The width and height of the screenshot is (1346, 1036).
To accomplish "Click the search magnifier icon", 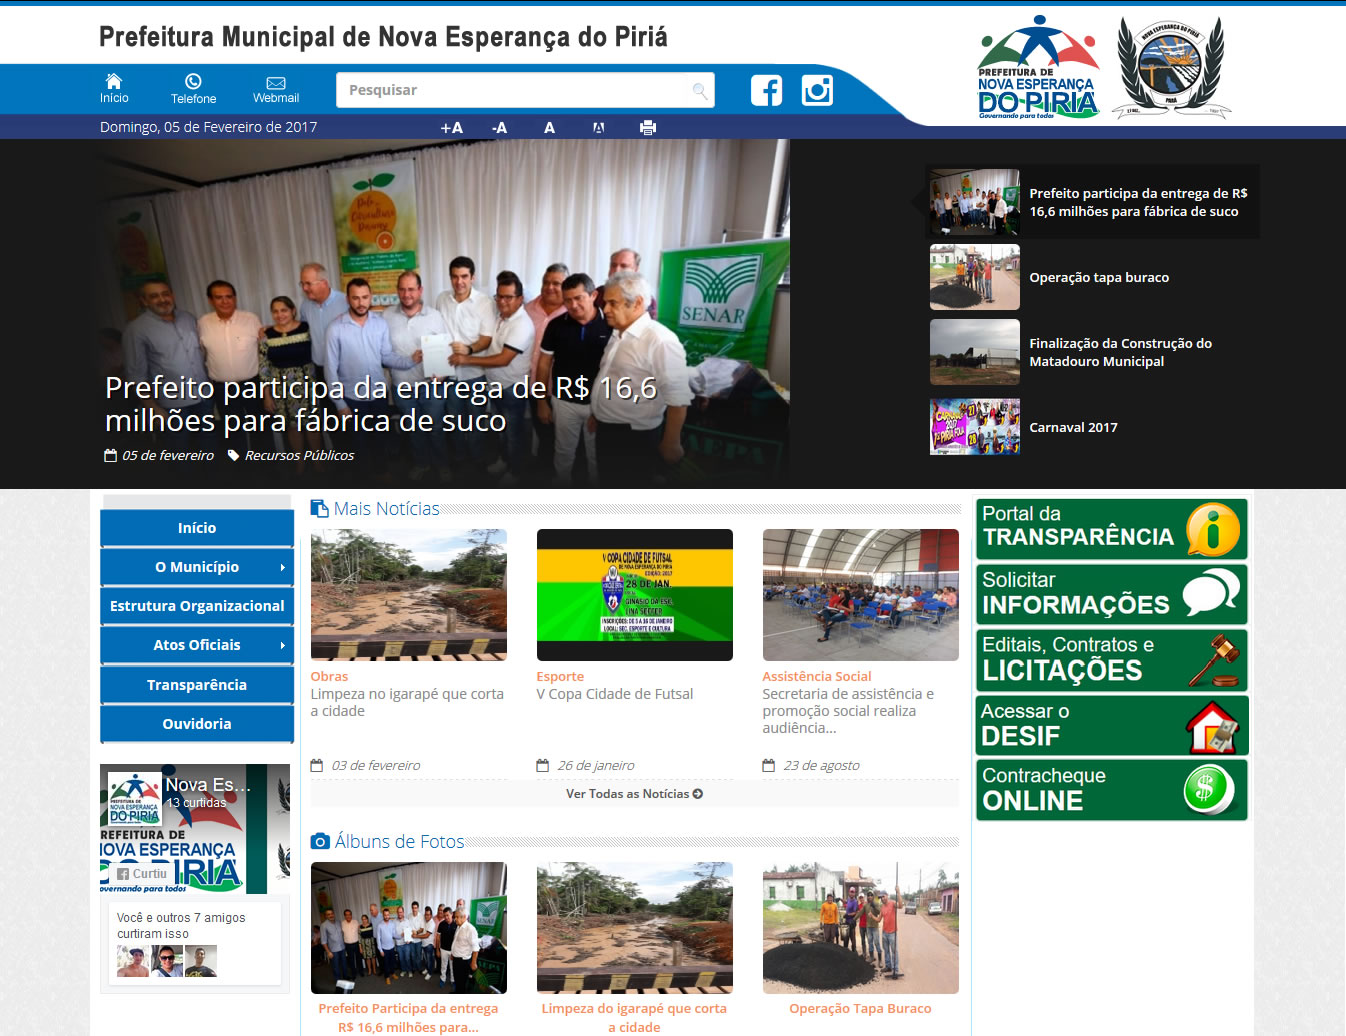I will (x=699, y=91).
